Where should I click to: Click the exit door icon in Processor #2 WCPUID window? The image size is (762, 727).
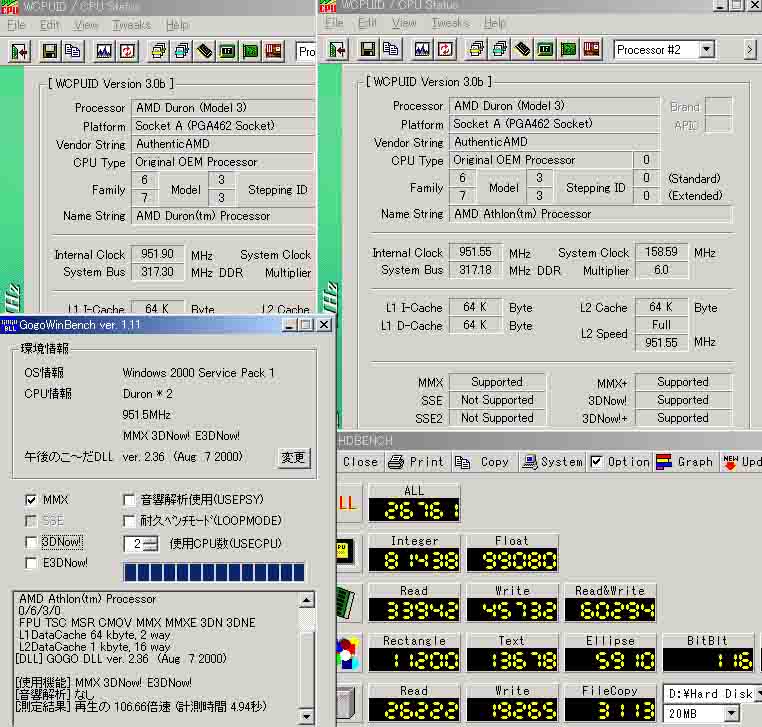coord(337,50)
